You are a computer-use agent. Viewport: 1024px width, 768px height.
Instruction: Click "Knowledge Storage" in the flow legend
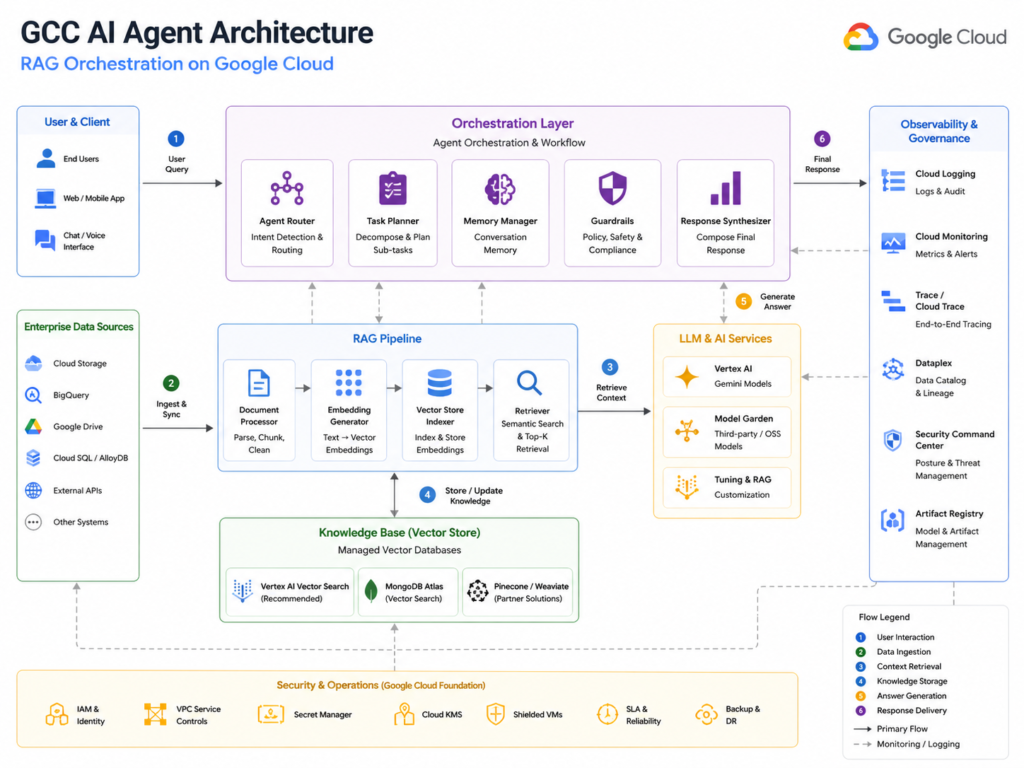[x=912, y=681]
